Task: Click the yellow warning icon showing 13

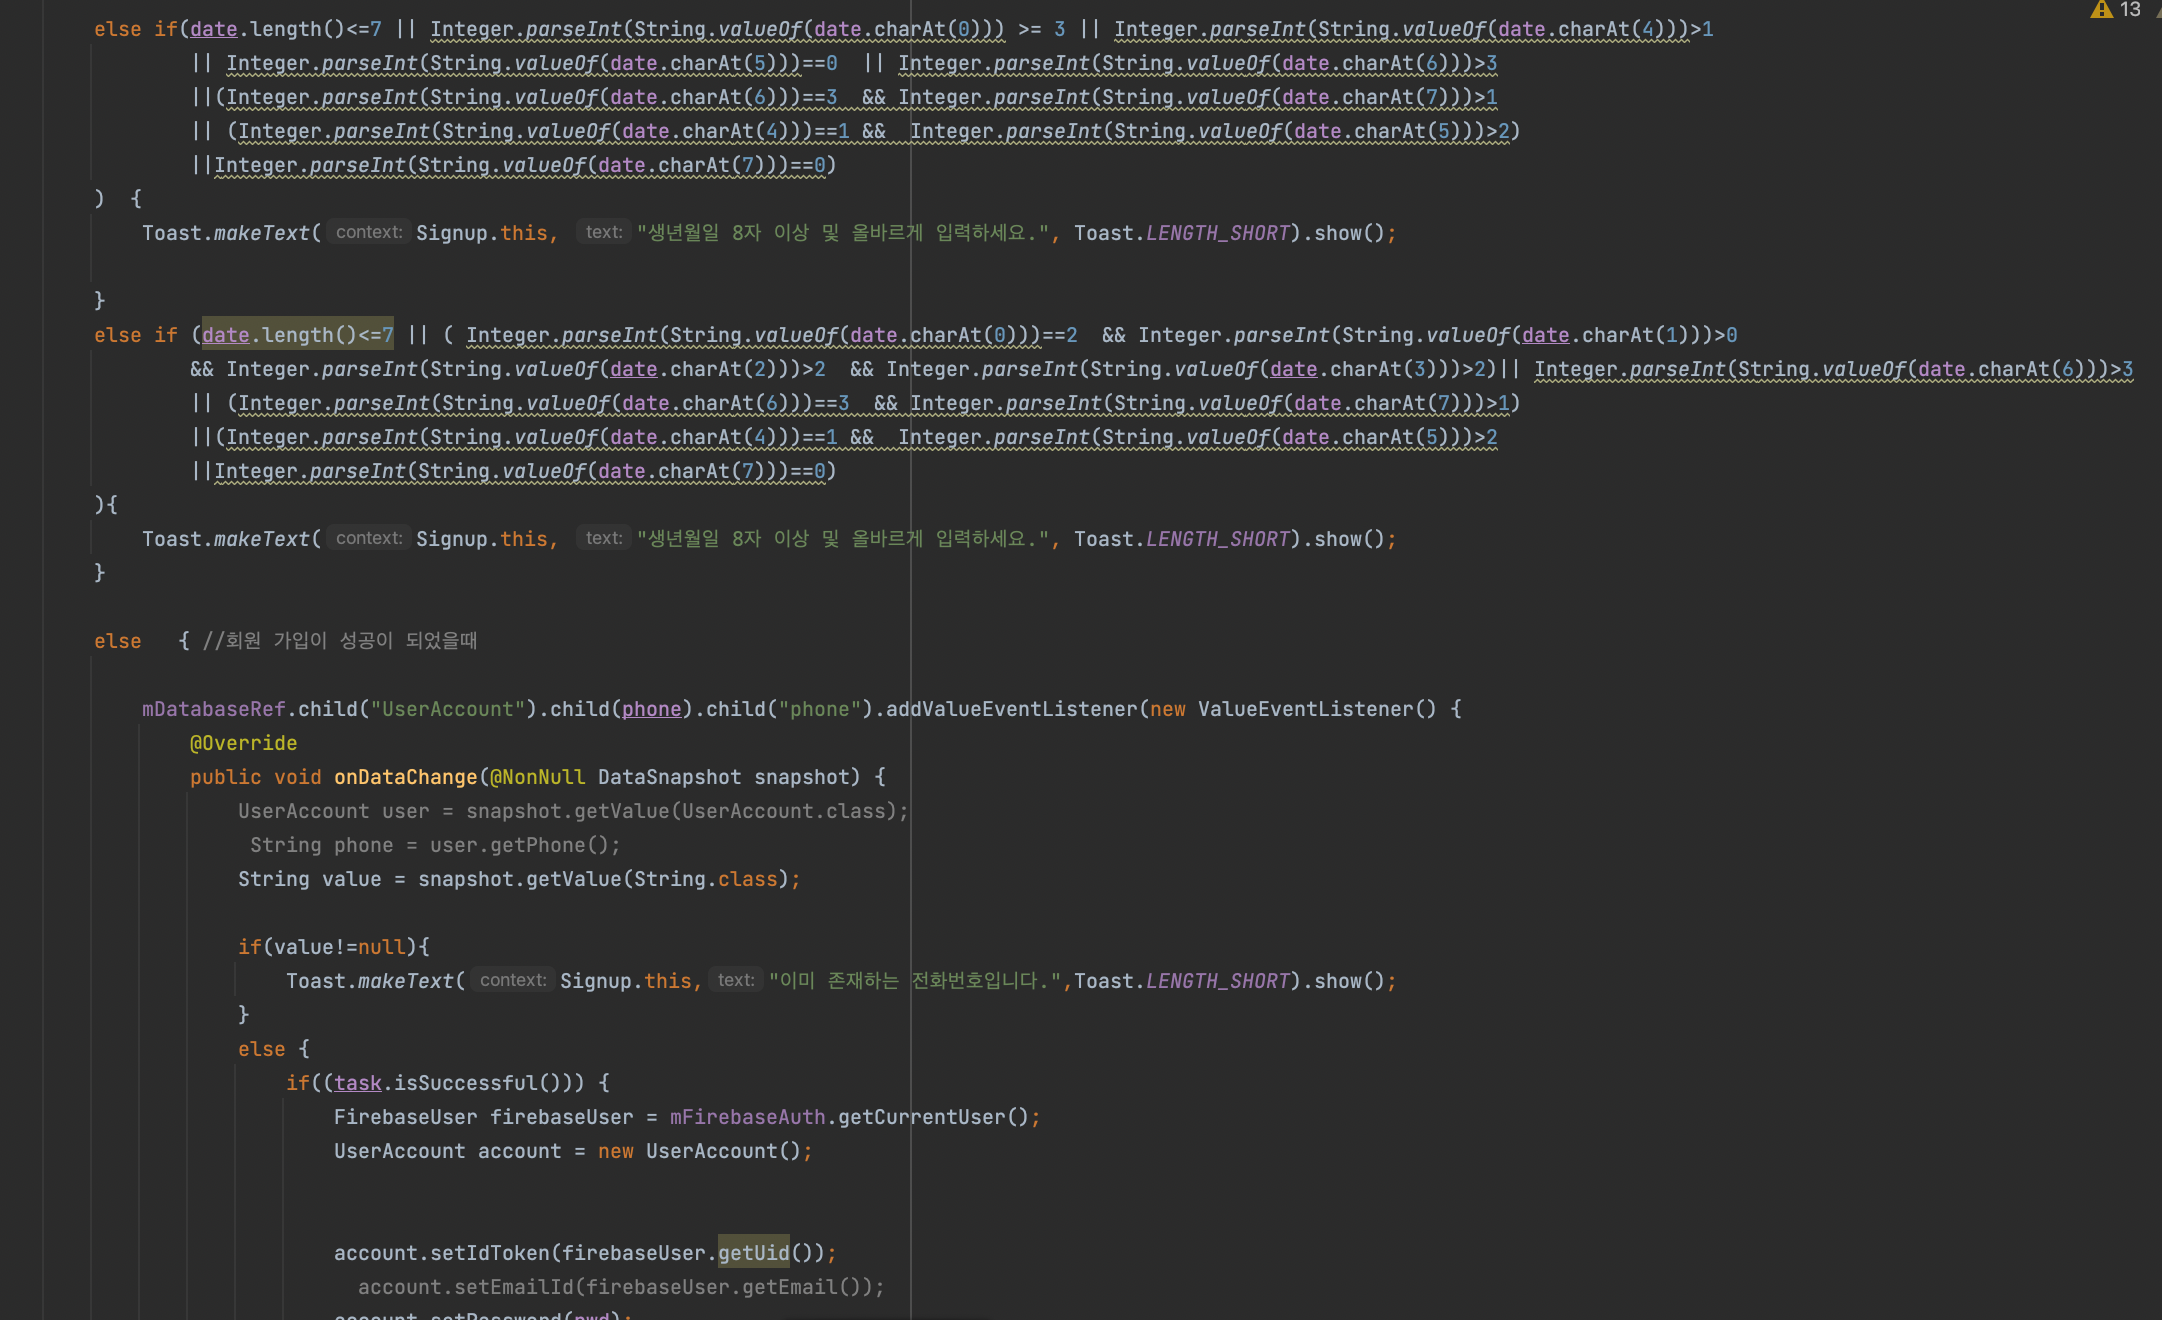Action: tap(2101, 10)
